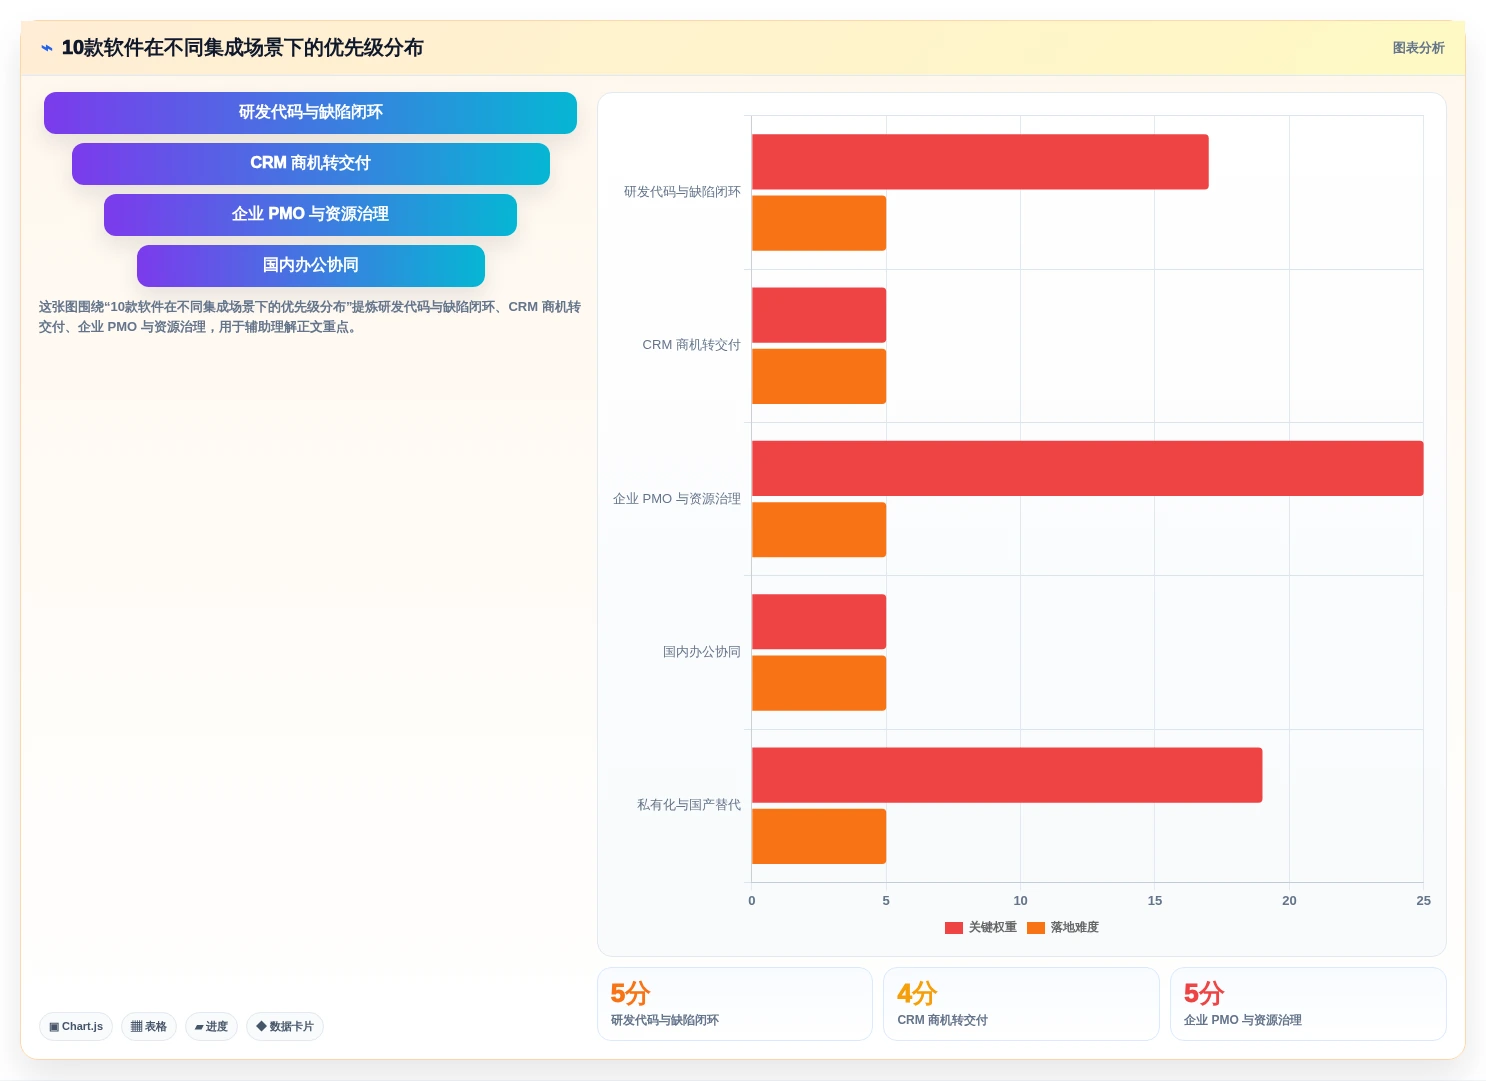Click the orange legend swatch for 落地难度

pyautogui.click(x=1036, y=927)
